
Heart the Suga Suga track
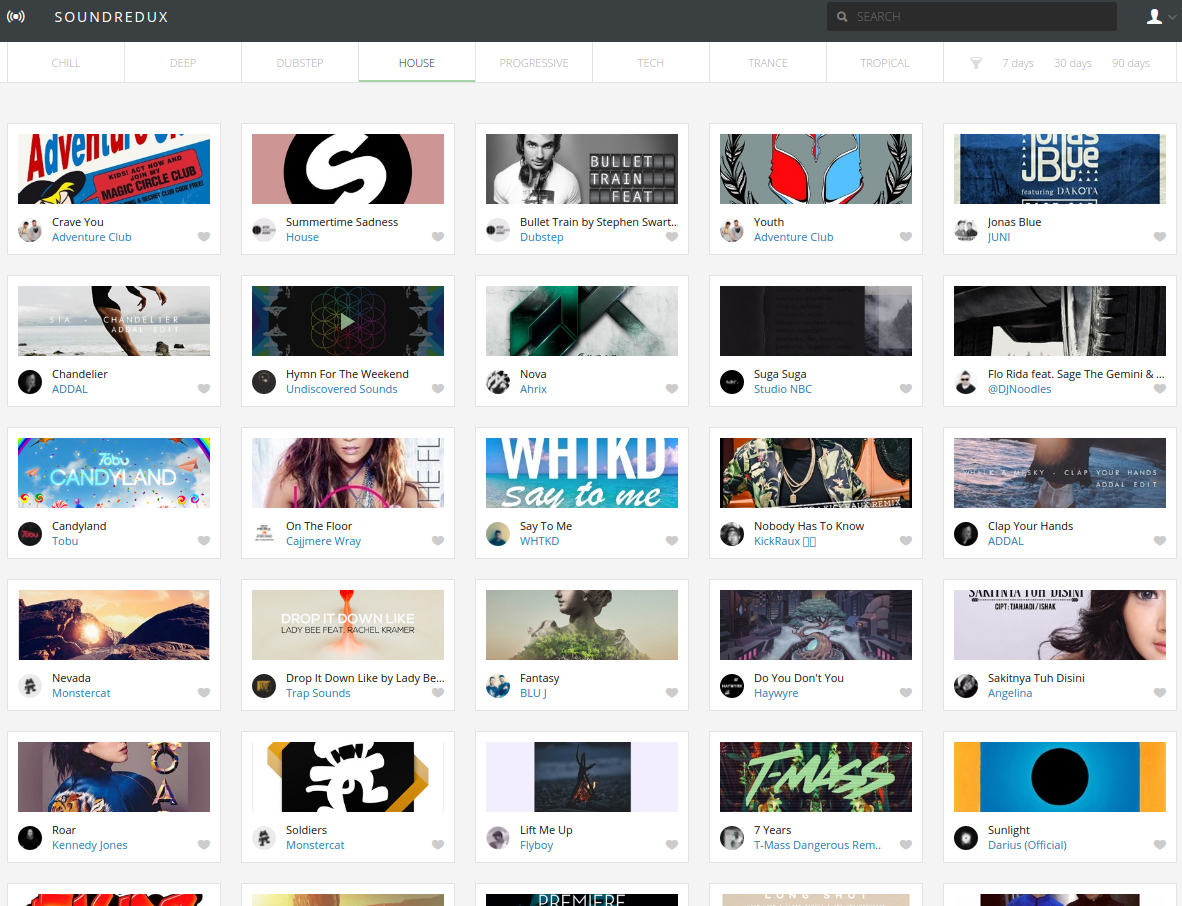tap(906, 389)
